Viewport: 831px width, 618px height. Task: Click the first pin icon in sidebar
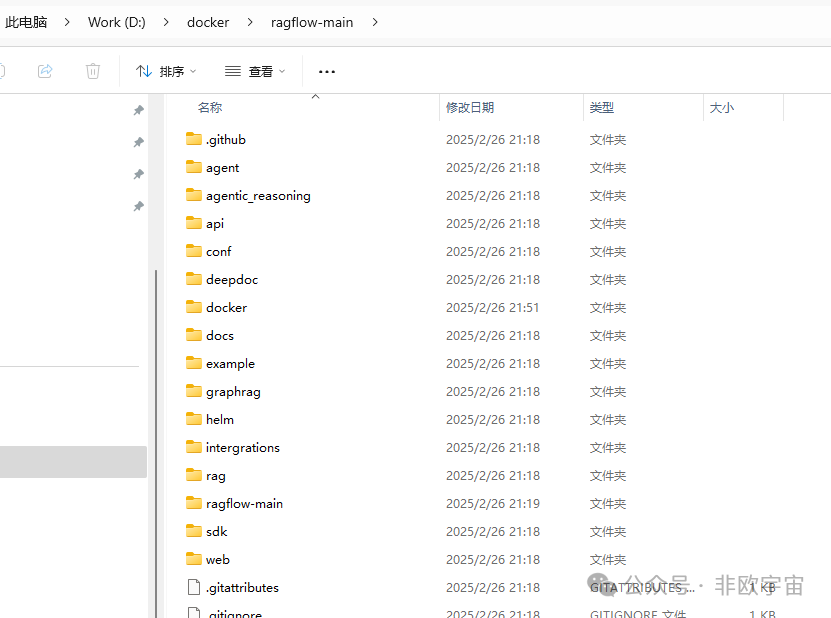(138, 110)
